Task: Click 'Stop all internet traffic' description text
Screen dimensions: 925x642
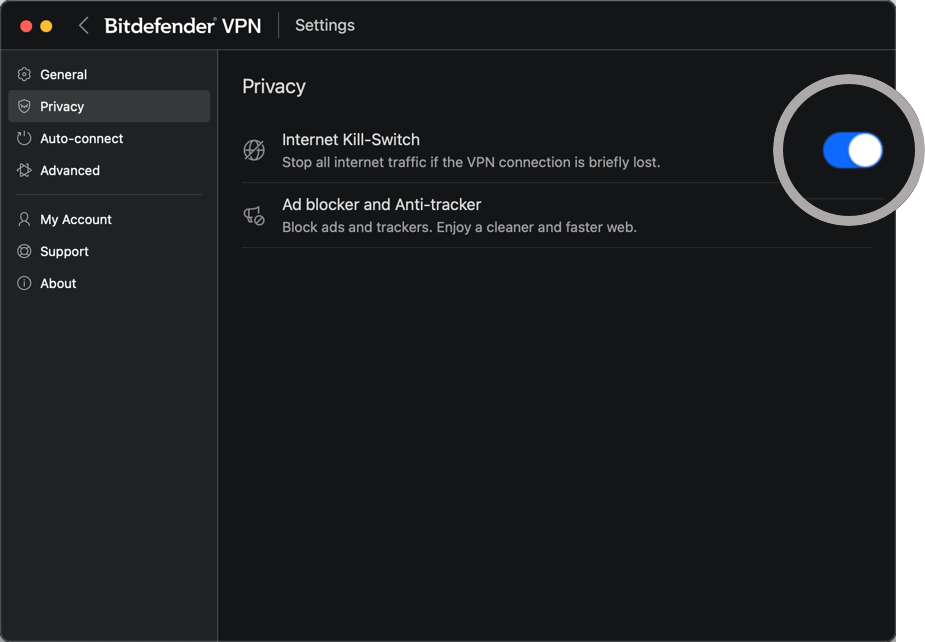Action: [471, 162]
